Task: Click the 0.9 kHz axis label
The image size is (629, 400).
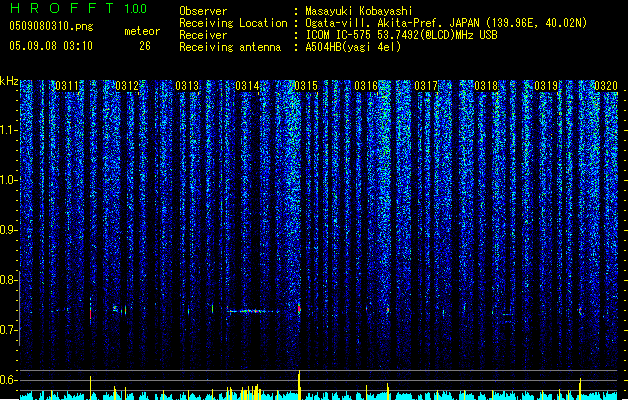Action: (8, 230)
